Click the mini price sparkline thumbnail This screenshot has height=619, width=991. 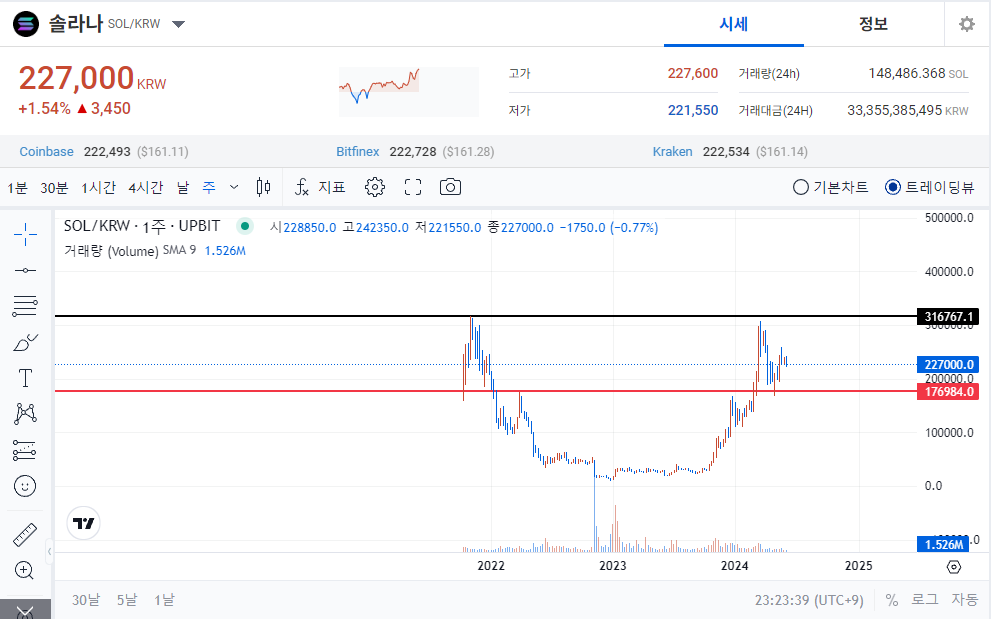(x=409, y=92)
